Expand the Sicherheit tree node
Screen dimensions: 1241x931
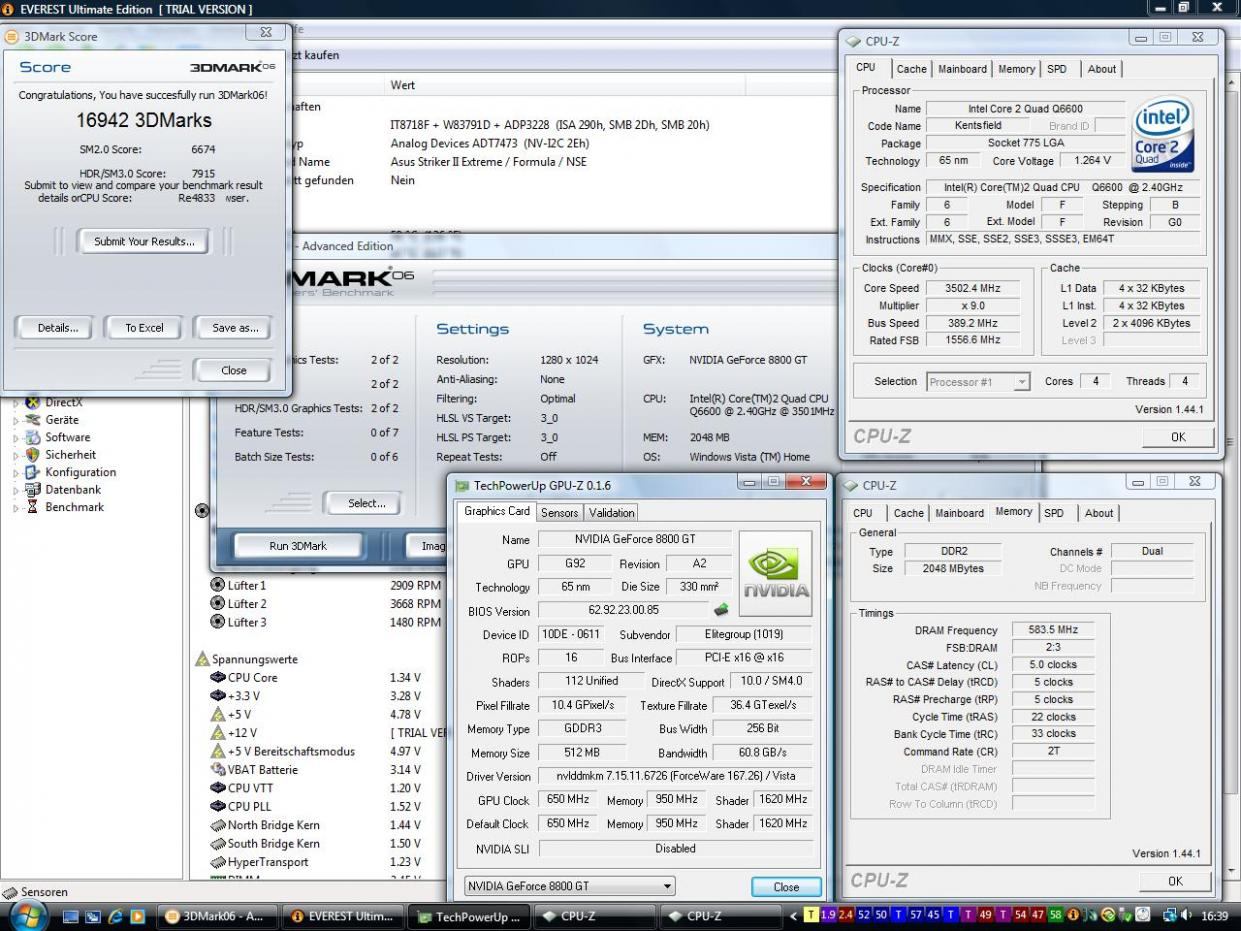click(15, 455)
